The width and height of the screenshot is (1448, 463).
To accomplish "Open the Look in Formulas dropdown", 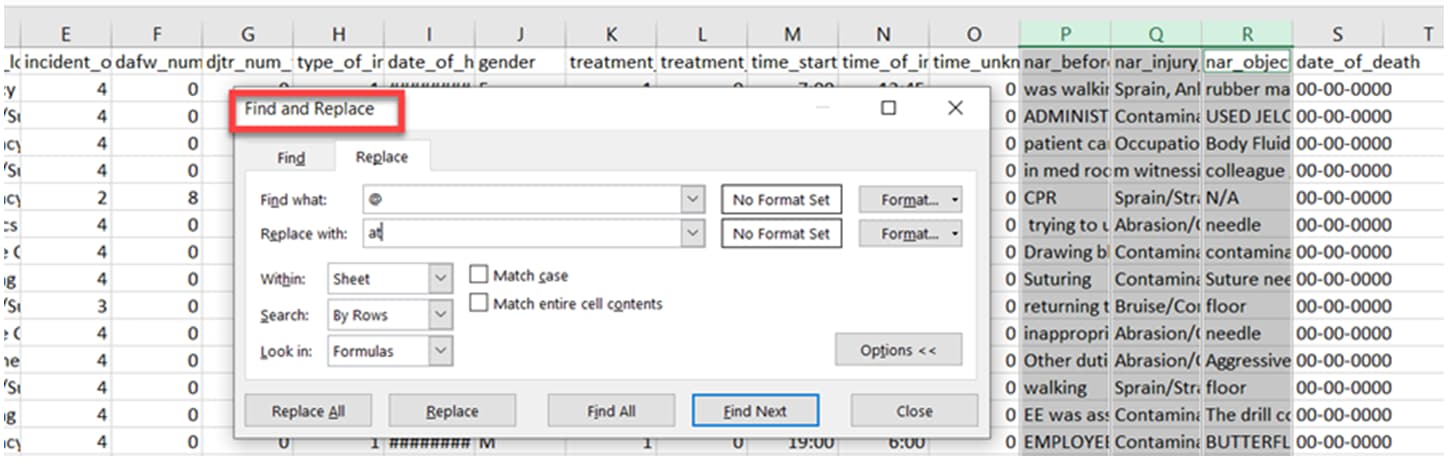I will tap(440, 351).
